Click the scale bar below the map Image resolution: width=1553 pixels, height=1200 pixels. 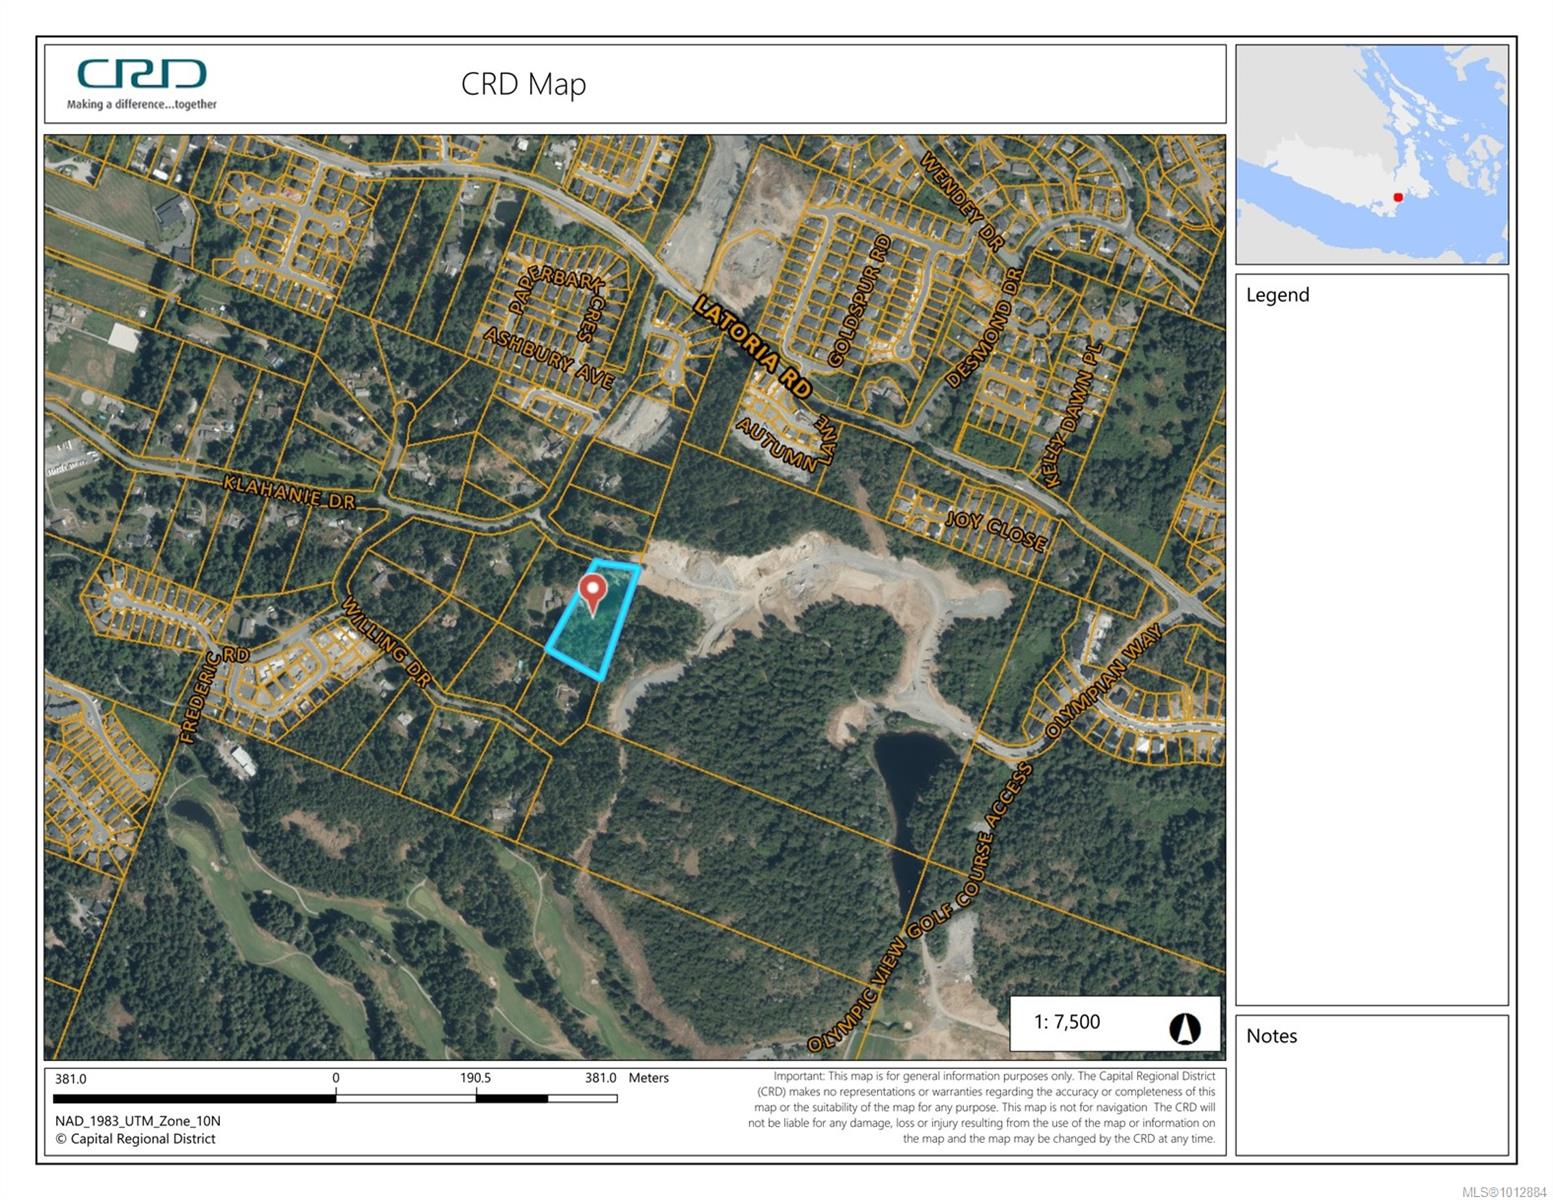(336, 1098)
